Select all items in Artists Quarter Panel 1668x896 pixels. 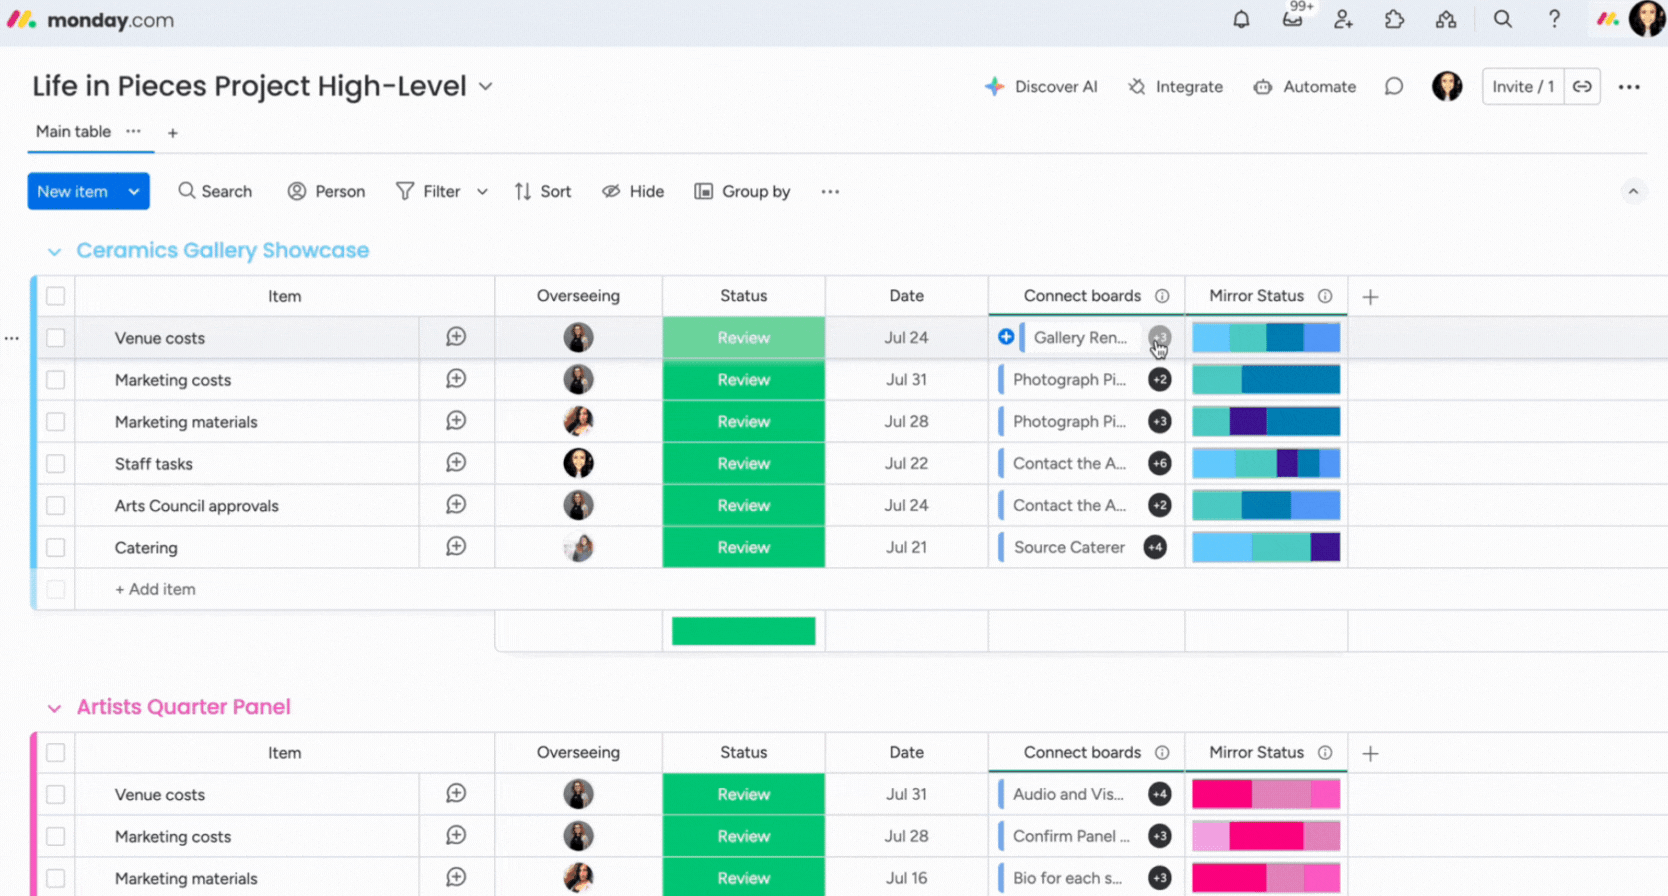coord(56,752)
